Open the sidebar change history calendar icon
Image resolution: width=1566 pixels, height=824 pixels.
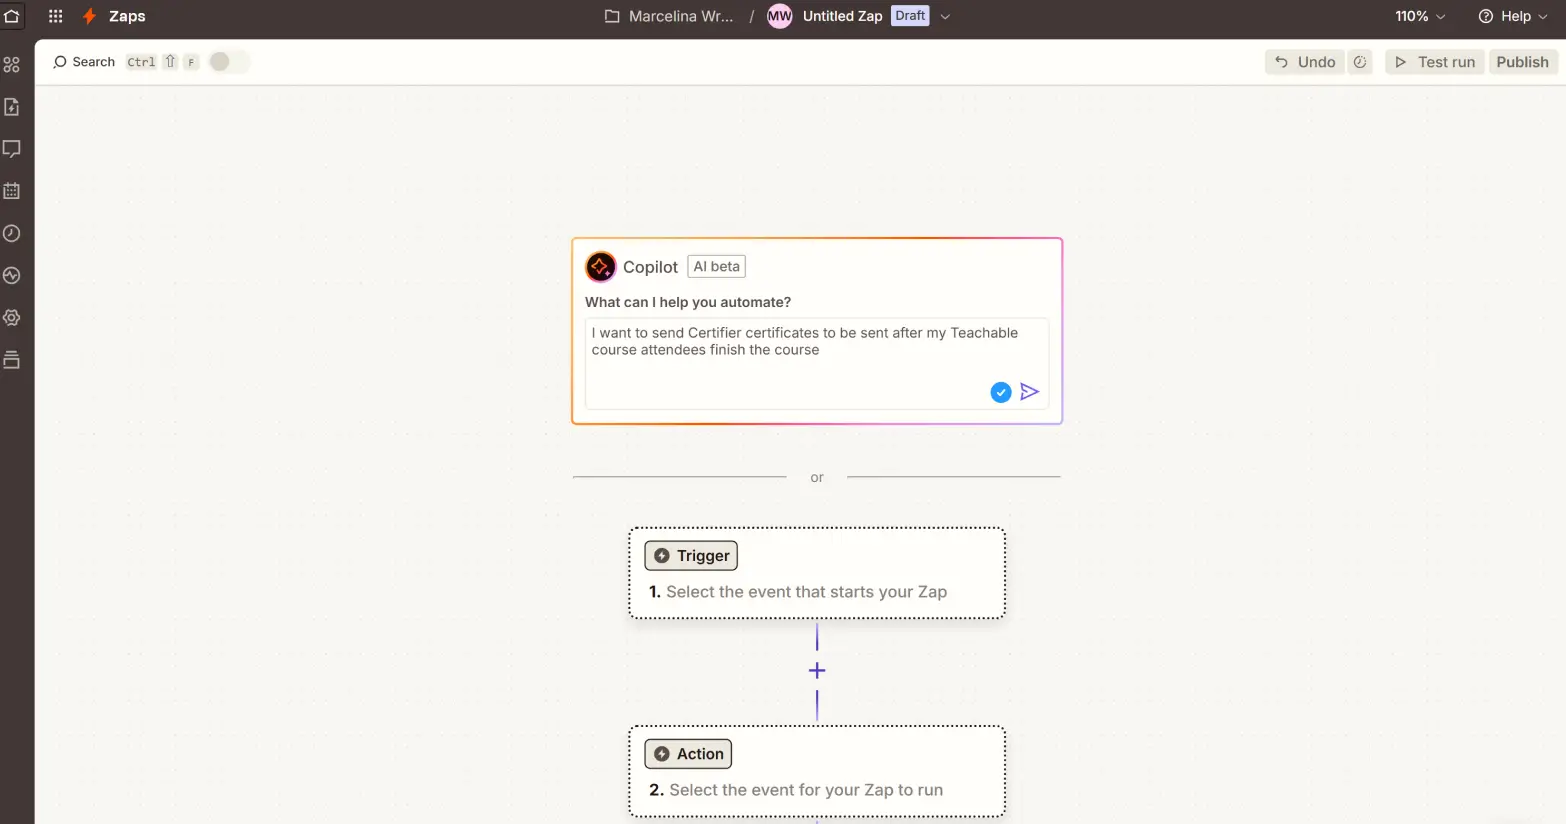click(x=12, y=191)
